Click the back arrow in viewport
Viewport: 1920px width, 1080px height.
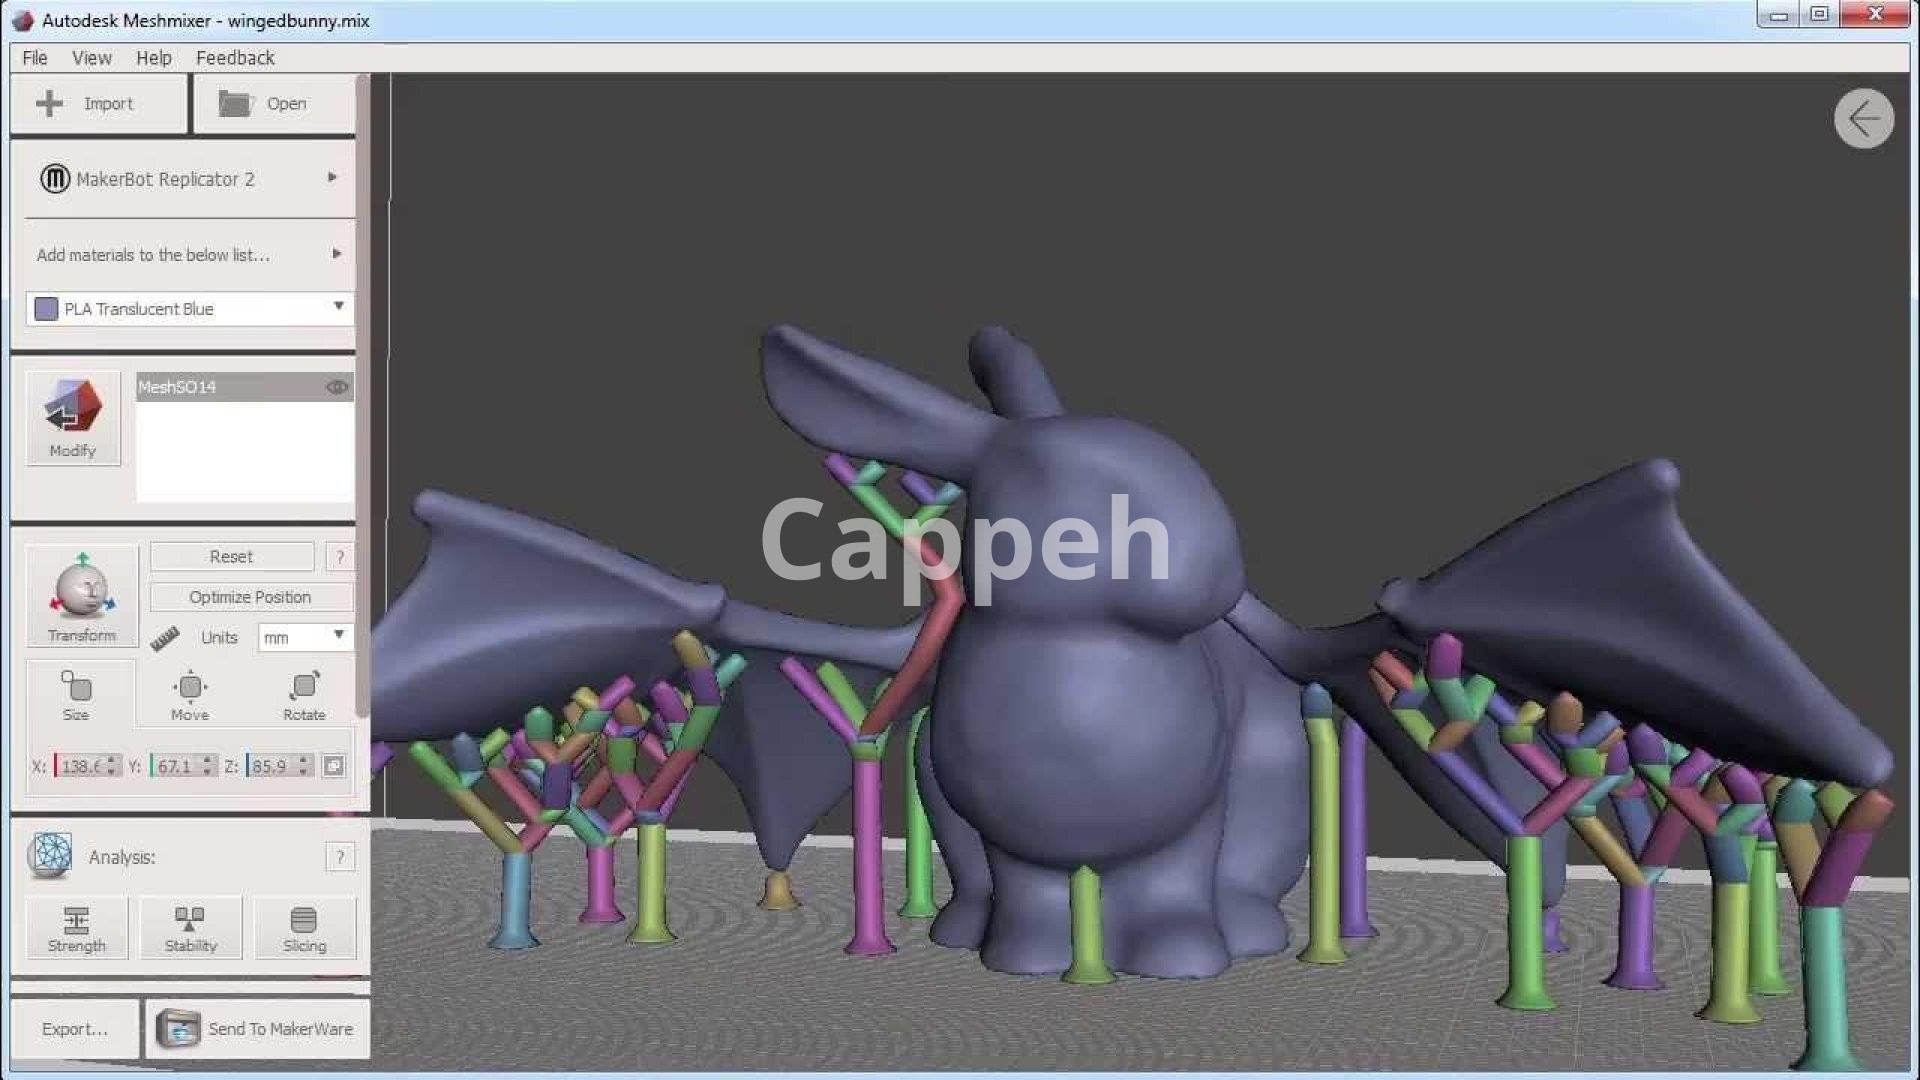tap(1863, 119)
